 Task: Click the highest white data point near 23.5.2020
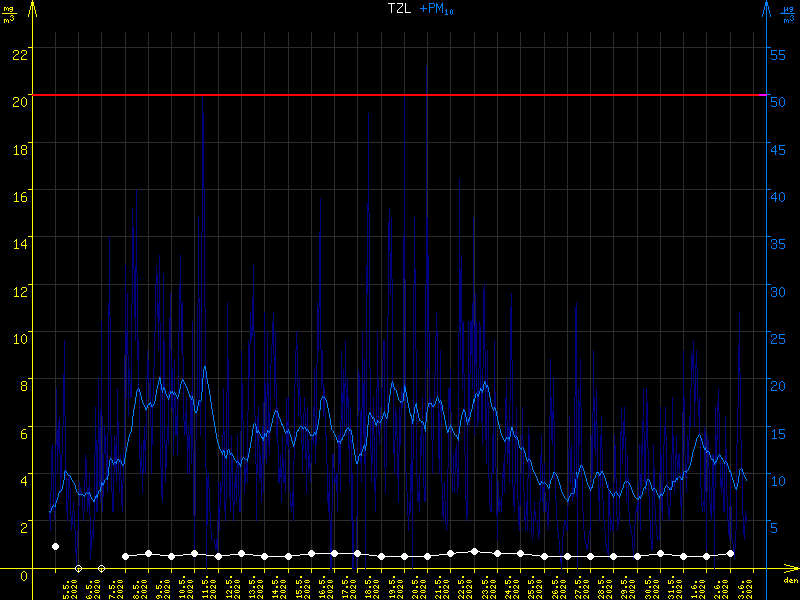point(474,551)
